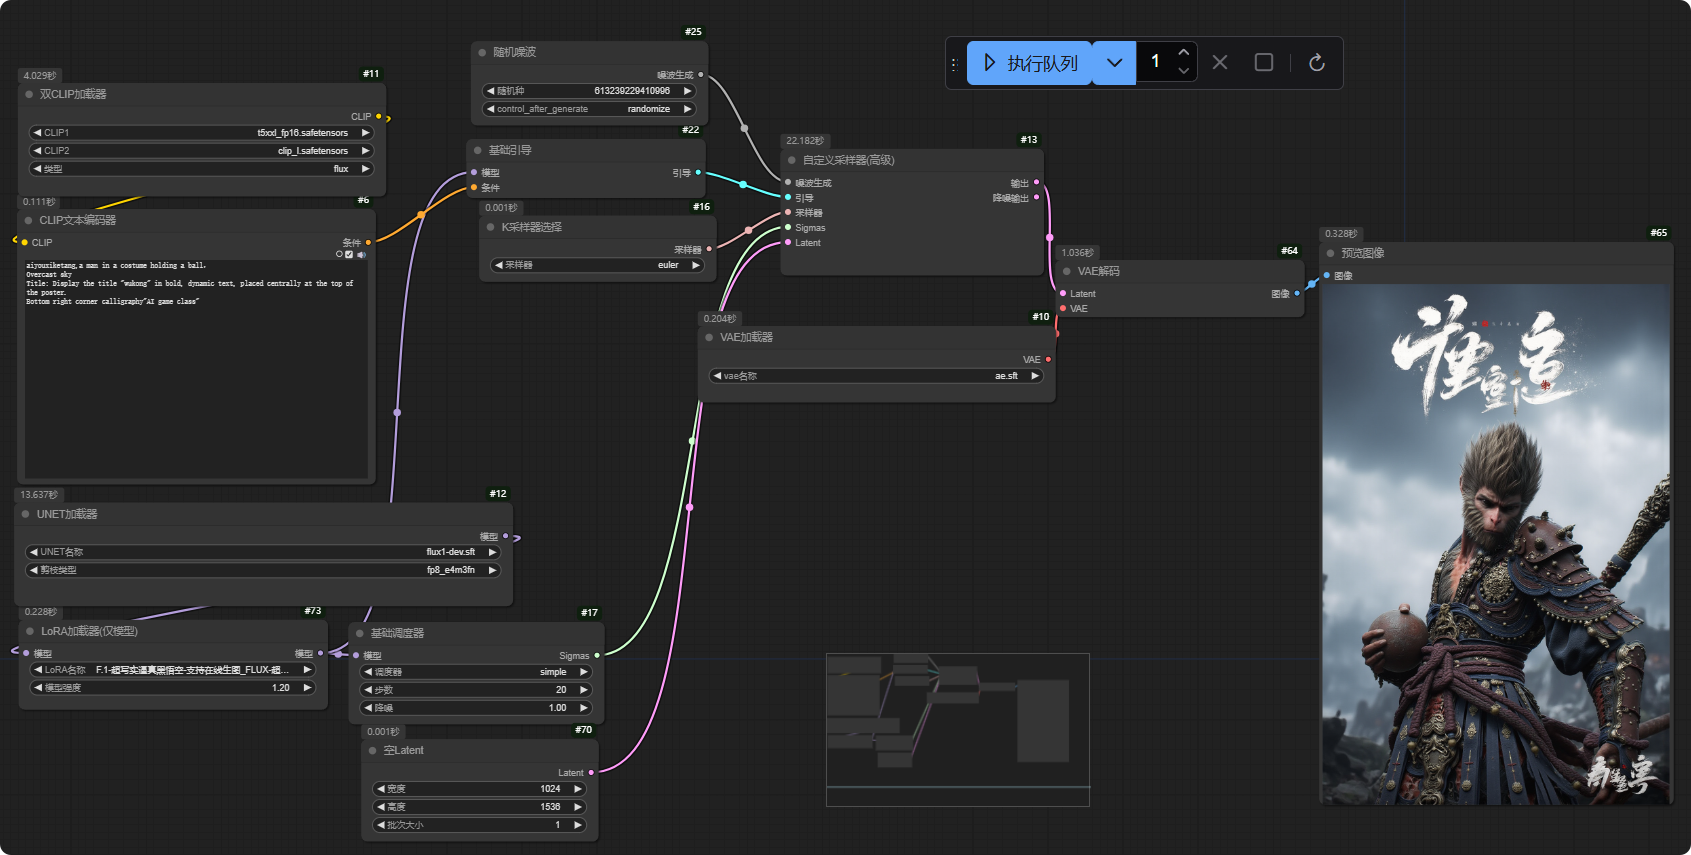Viewport: 1691px width, 855px height.
Task: Decrease 批次大小 batch size with left arrow
Action: 381,825
